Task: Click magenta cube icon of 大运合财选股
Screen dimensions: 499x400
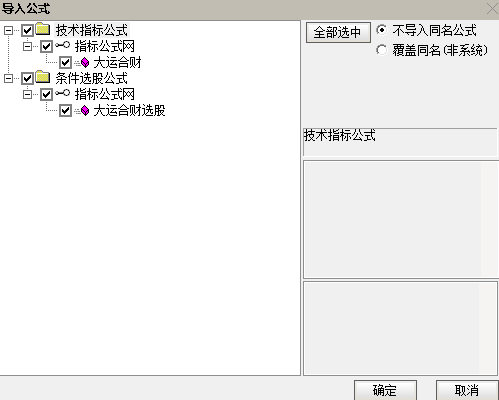Action: (x=85, y=110)
